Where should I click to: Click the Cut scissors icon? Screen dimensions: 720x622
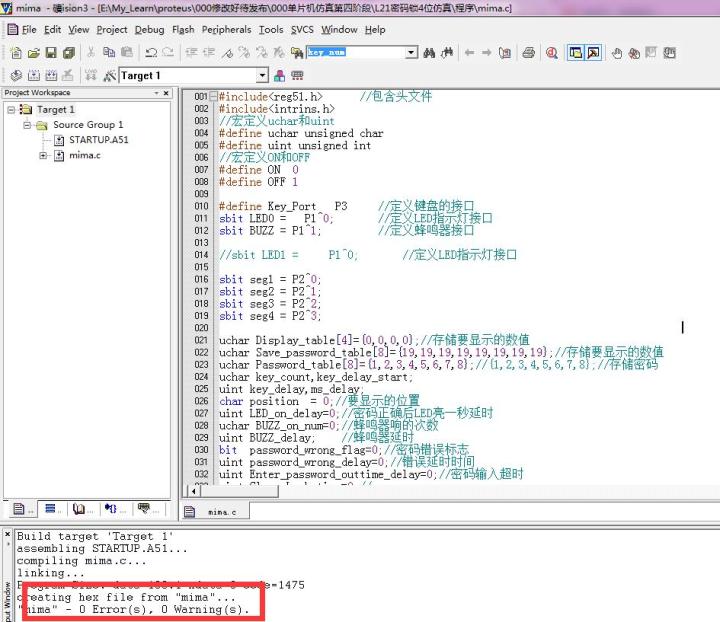[x=91, y=52]
